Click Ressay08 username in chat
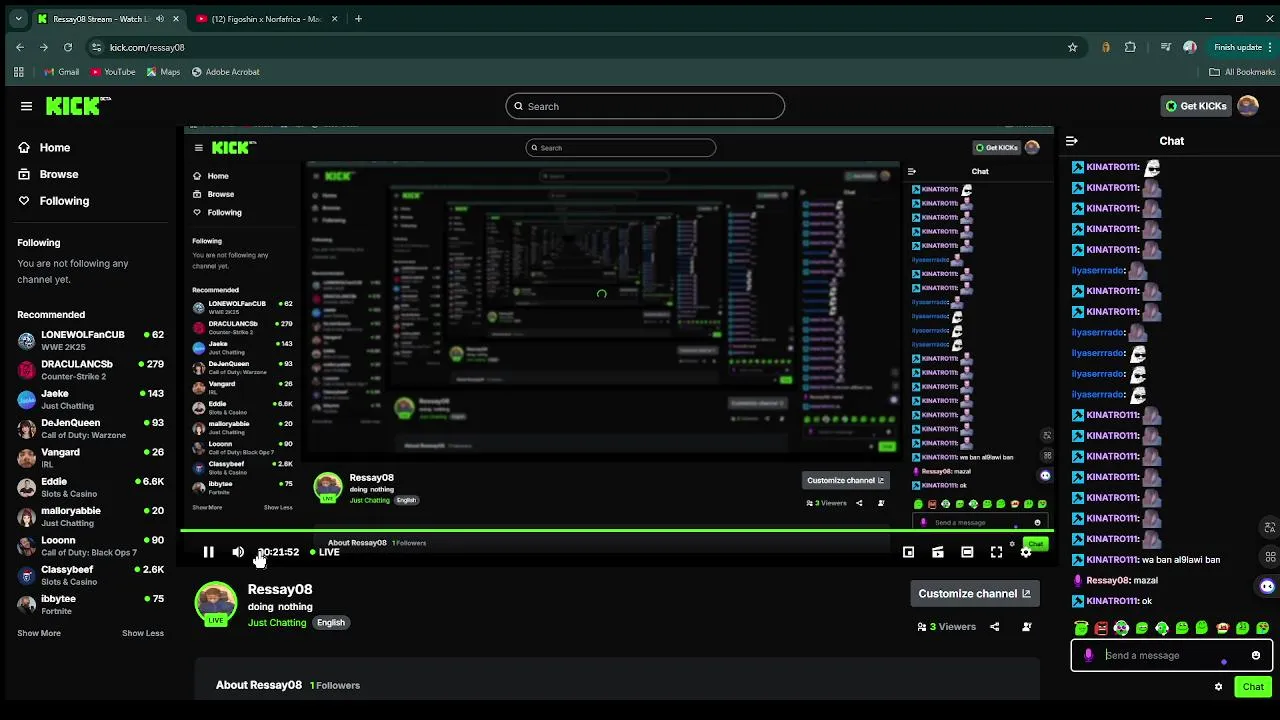The height and width of the screenshot is (720, 1280). coord(1108,580)
